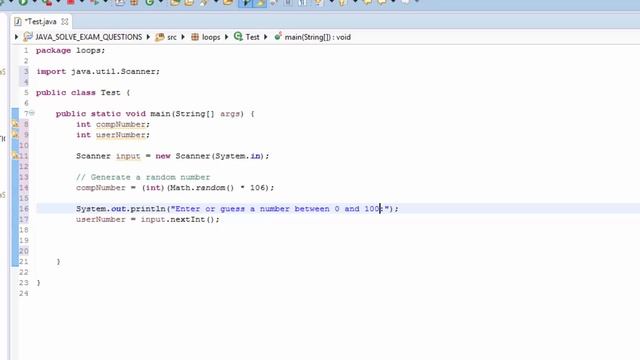Collapse the main method fold on line 7

tap(32, 113)
